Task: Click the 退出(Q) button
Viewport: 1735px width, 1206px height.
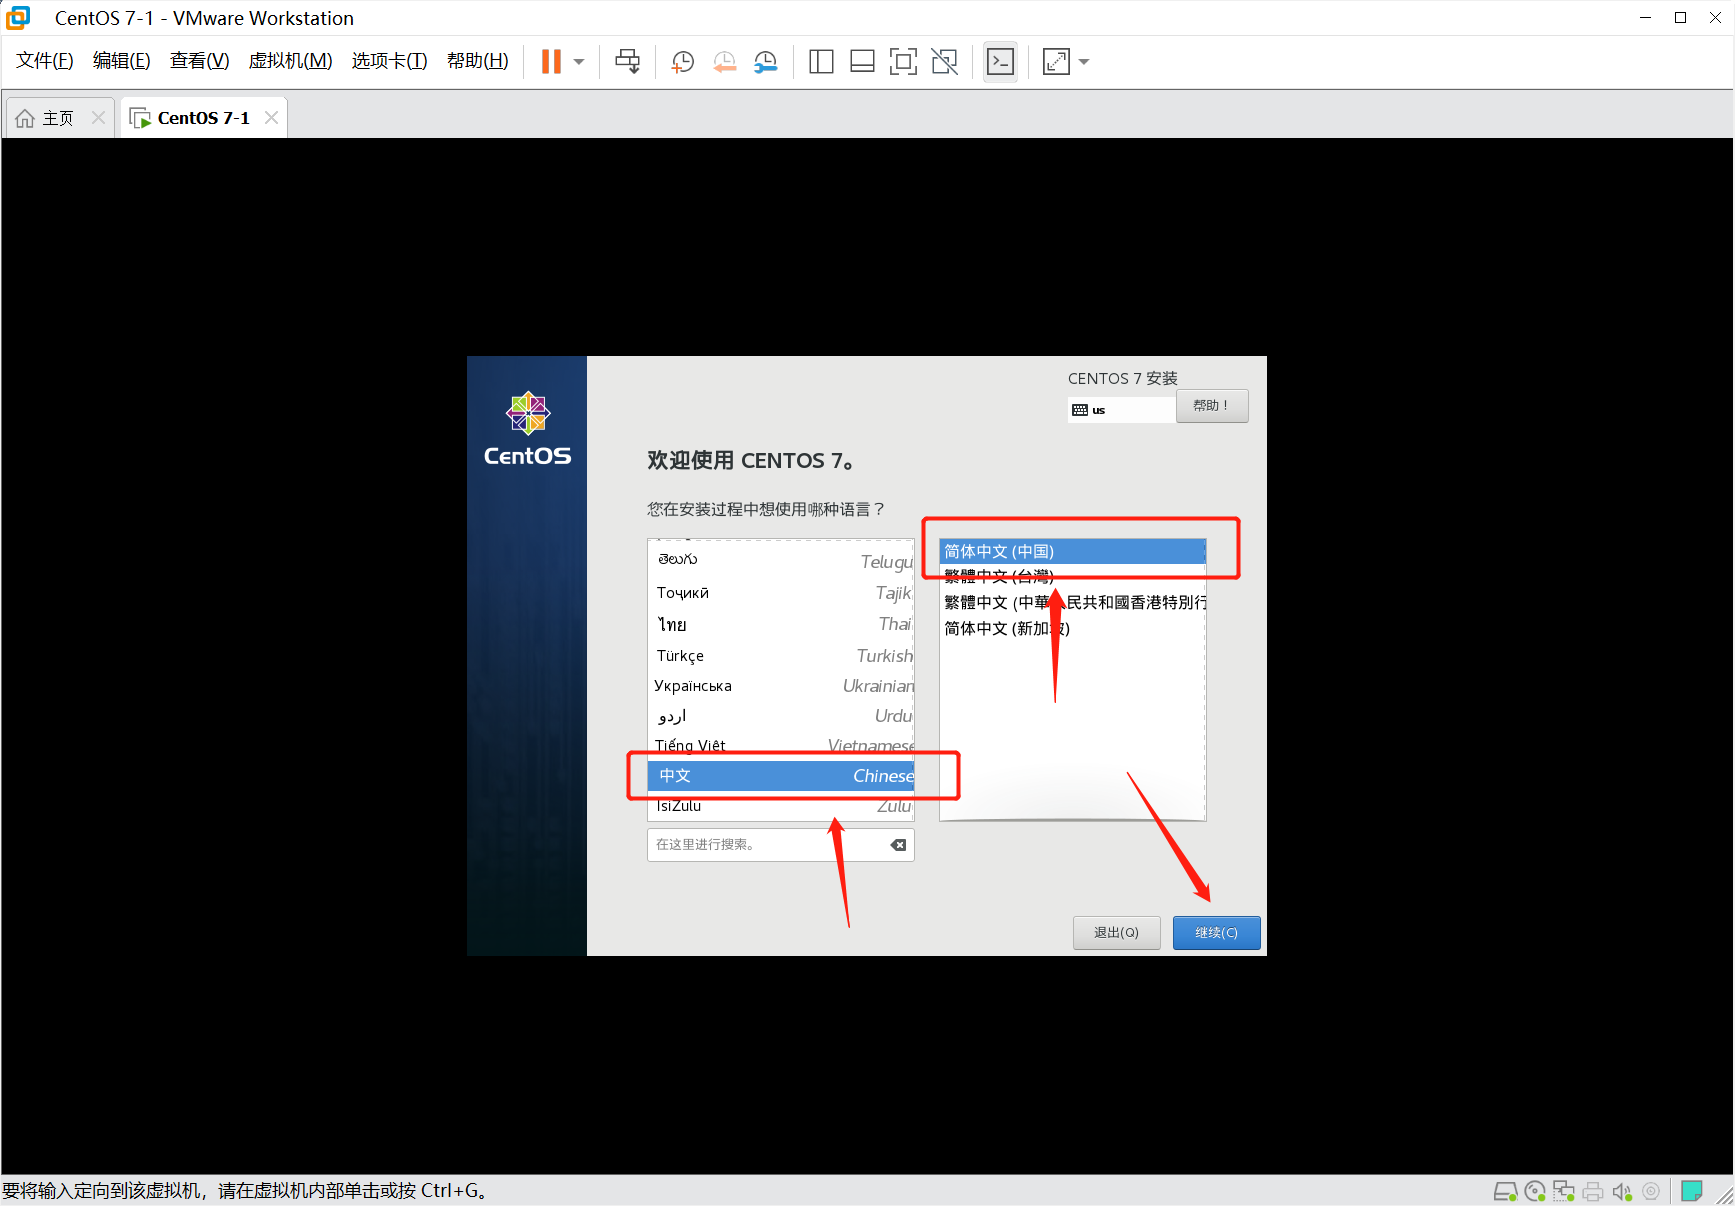Action: coord(1116,932)
